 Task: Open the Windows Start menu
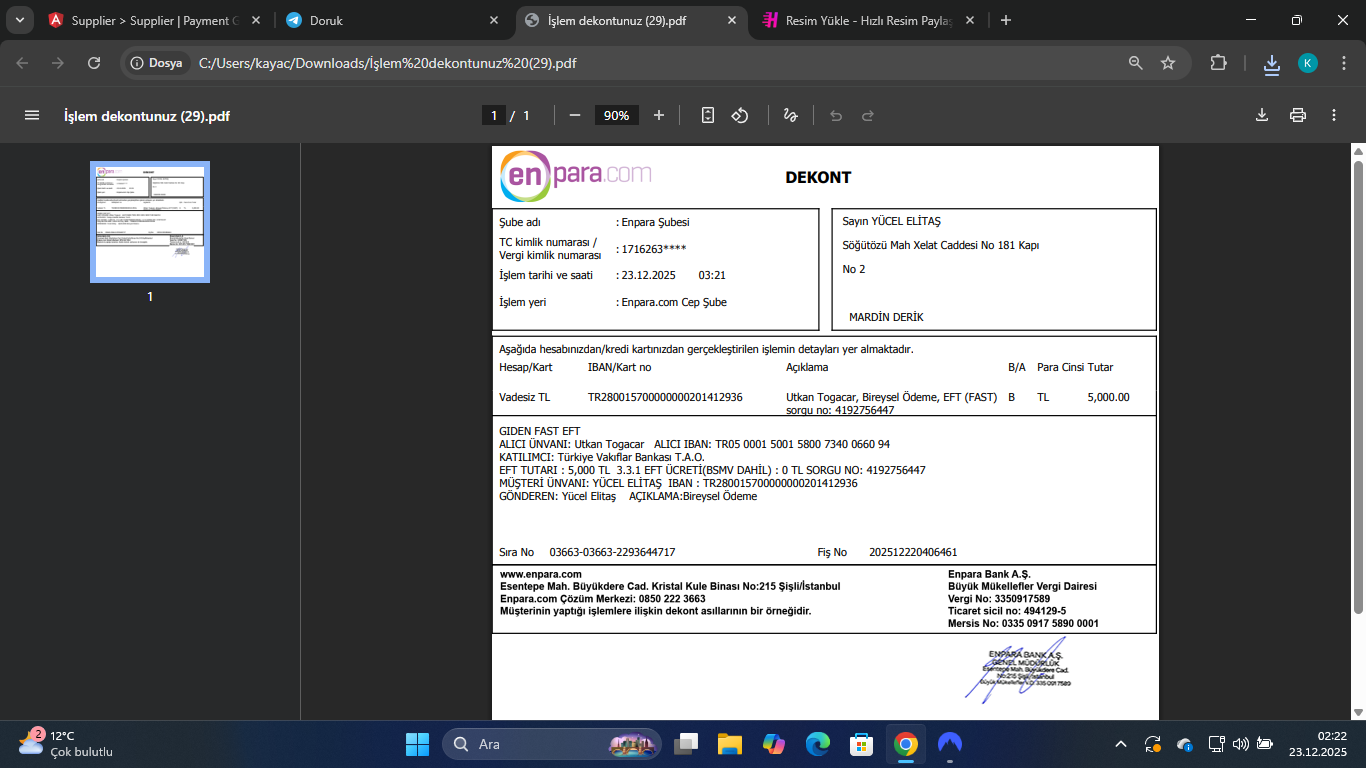pyautogui.click(x=417, y=744)
